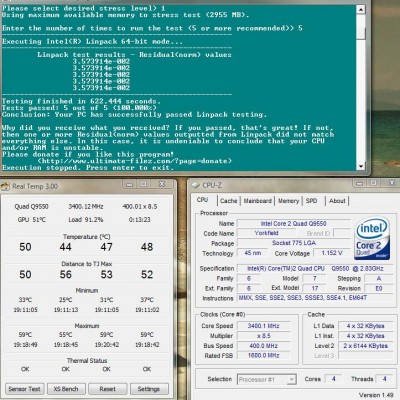Click the Reset button in Real Temp

[x=107, y=389]
